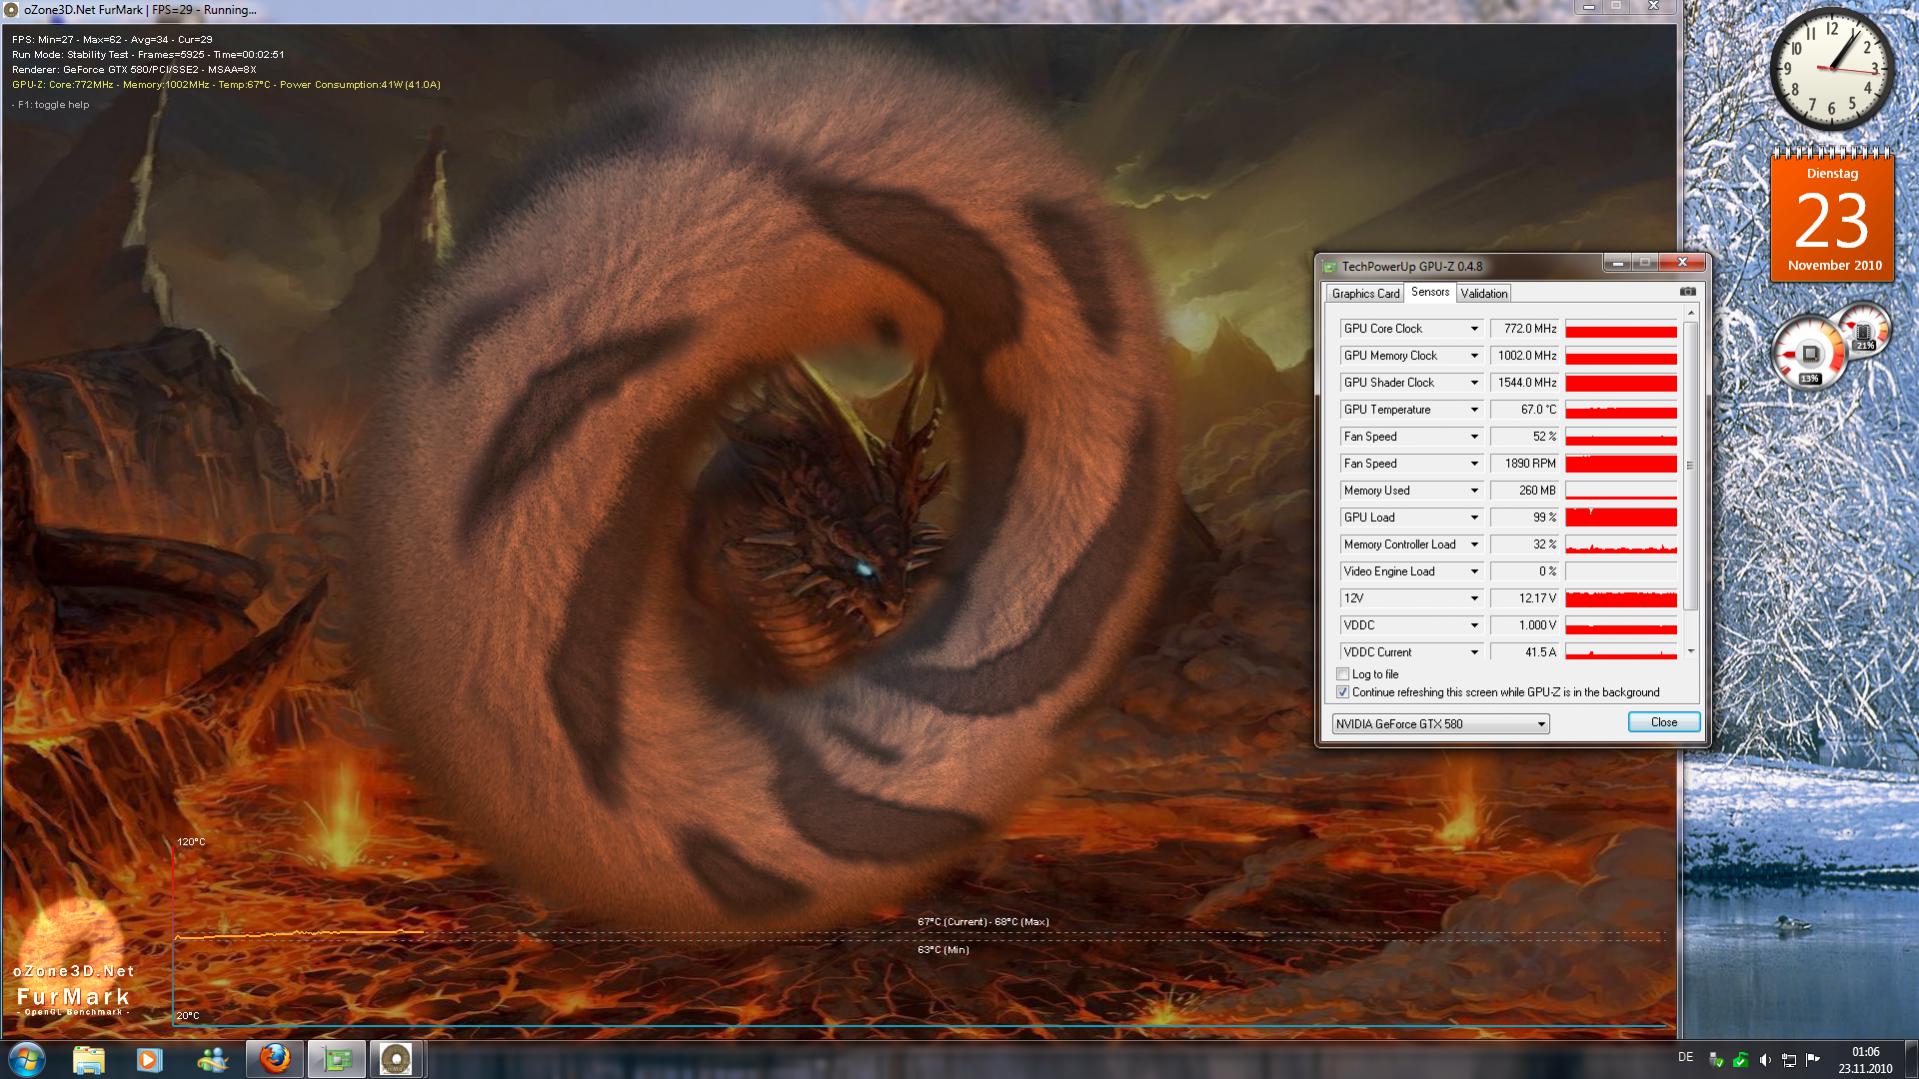The width and height of the screenshot is (1919, 1079).
Task: Click the GPU-Z sensor list scrollbar thumb
Action: (x=1690, y=466)
